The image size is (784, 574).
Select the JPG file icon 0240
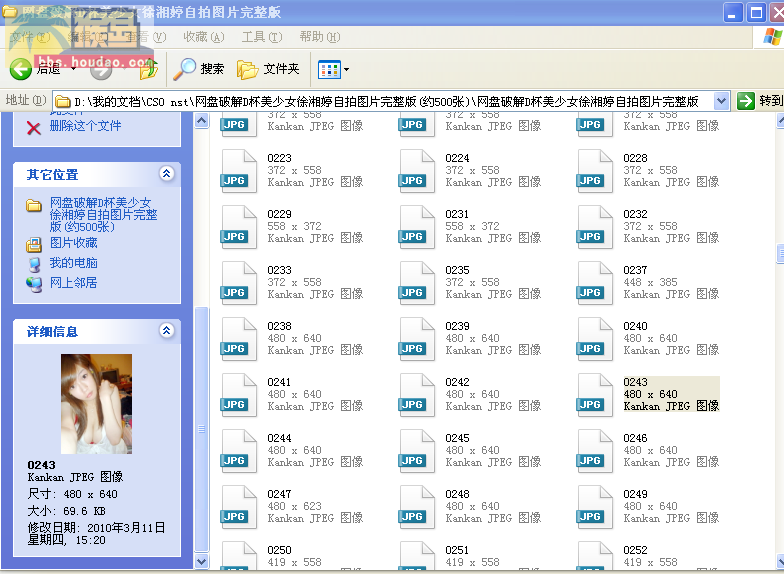(x=595, y=339)
